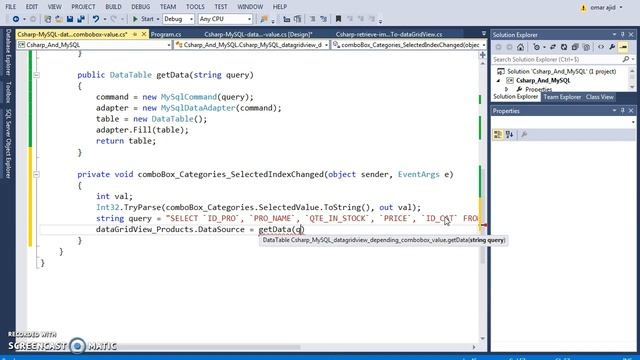This screenshot has width=640, height=360.
Task: Open the SQL Server Object Explorer side tab
Action: click(x=9, y=143)
